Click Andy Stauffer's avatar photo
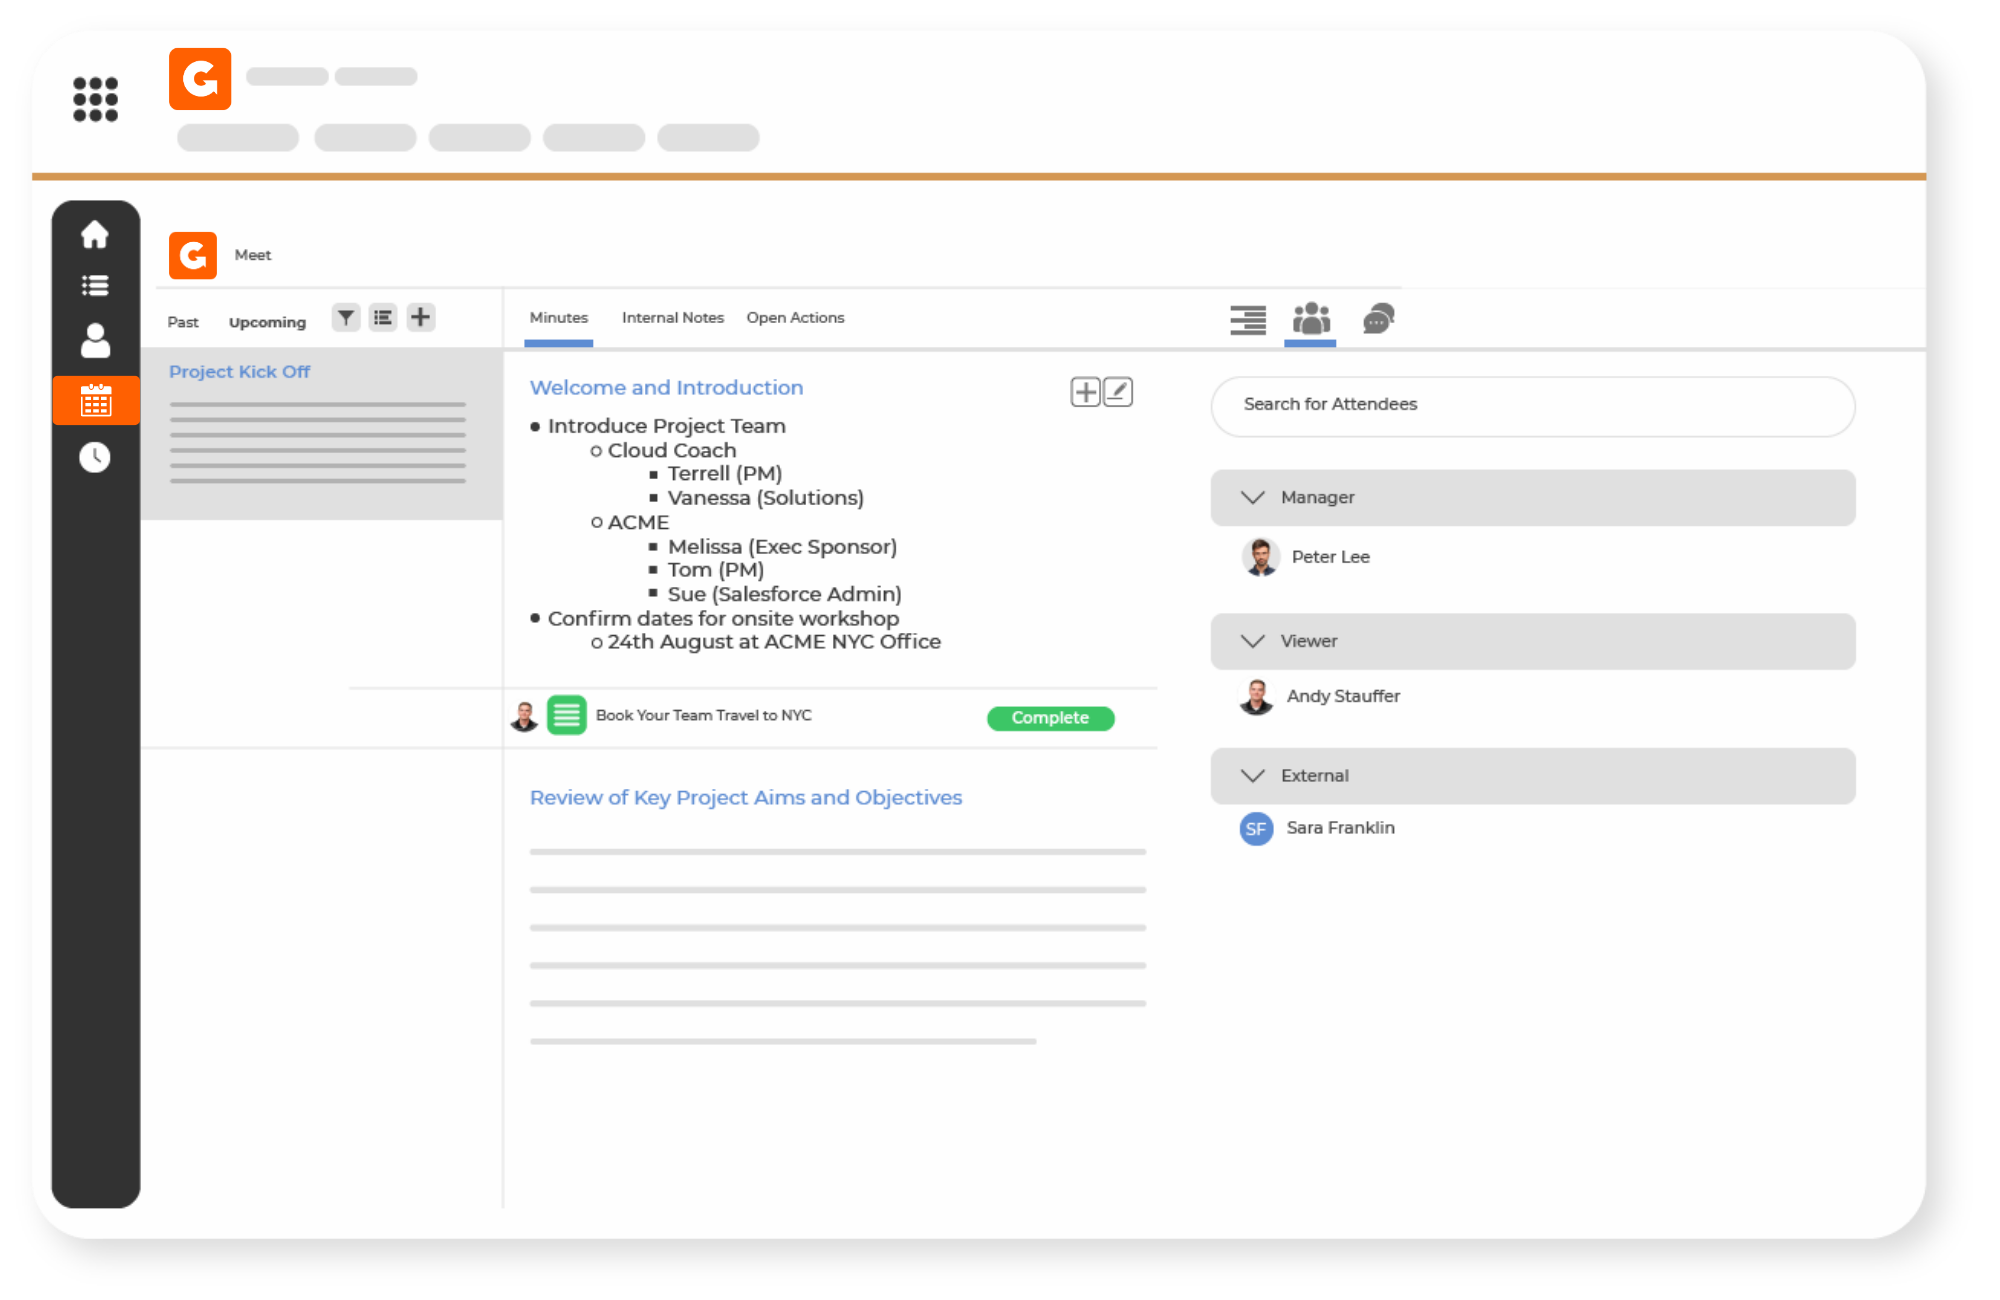This screenshot has width=2000, height=1300. pos(1257,697)
